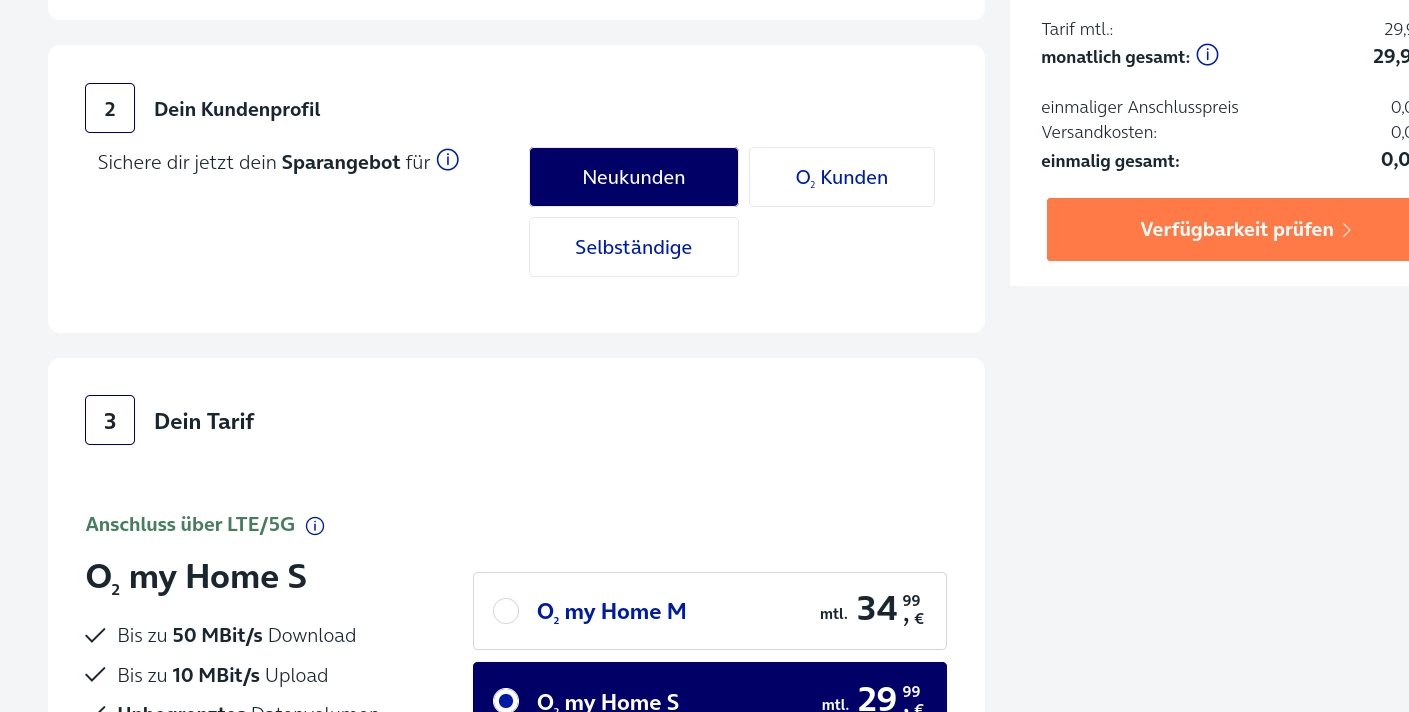
Task: Click info icon next to monatlich gesamt
Action: click(1207, 55)
